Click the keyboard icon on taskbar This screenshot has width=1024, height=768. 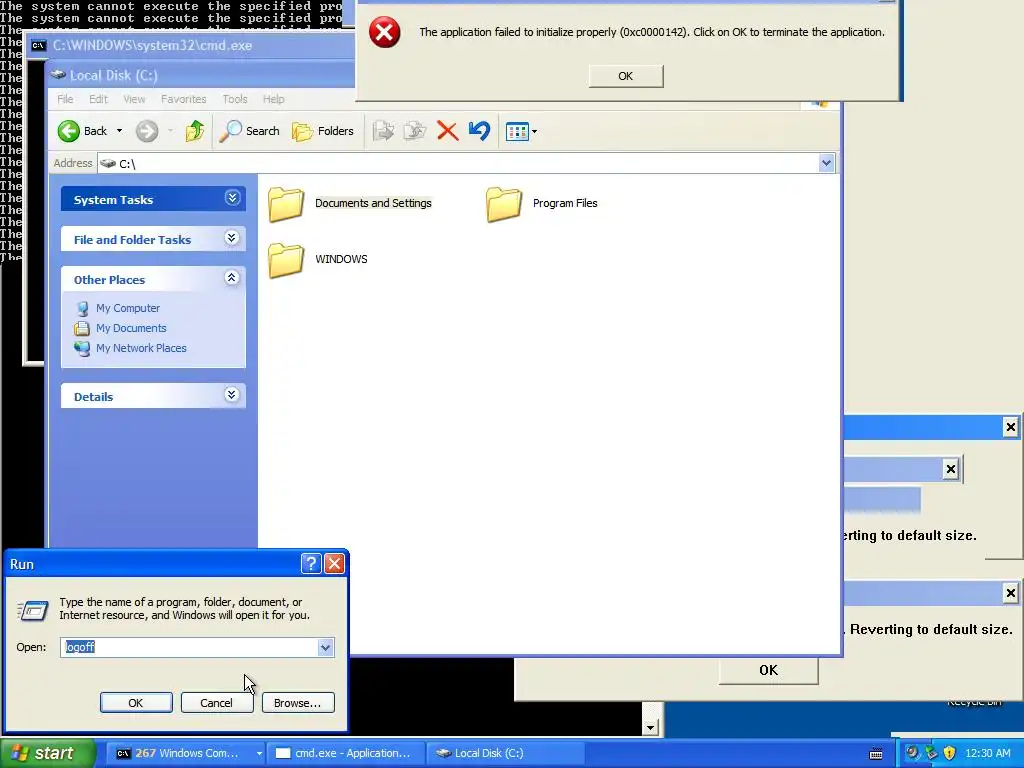[x=876, y=754]
